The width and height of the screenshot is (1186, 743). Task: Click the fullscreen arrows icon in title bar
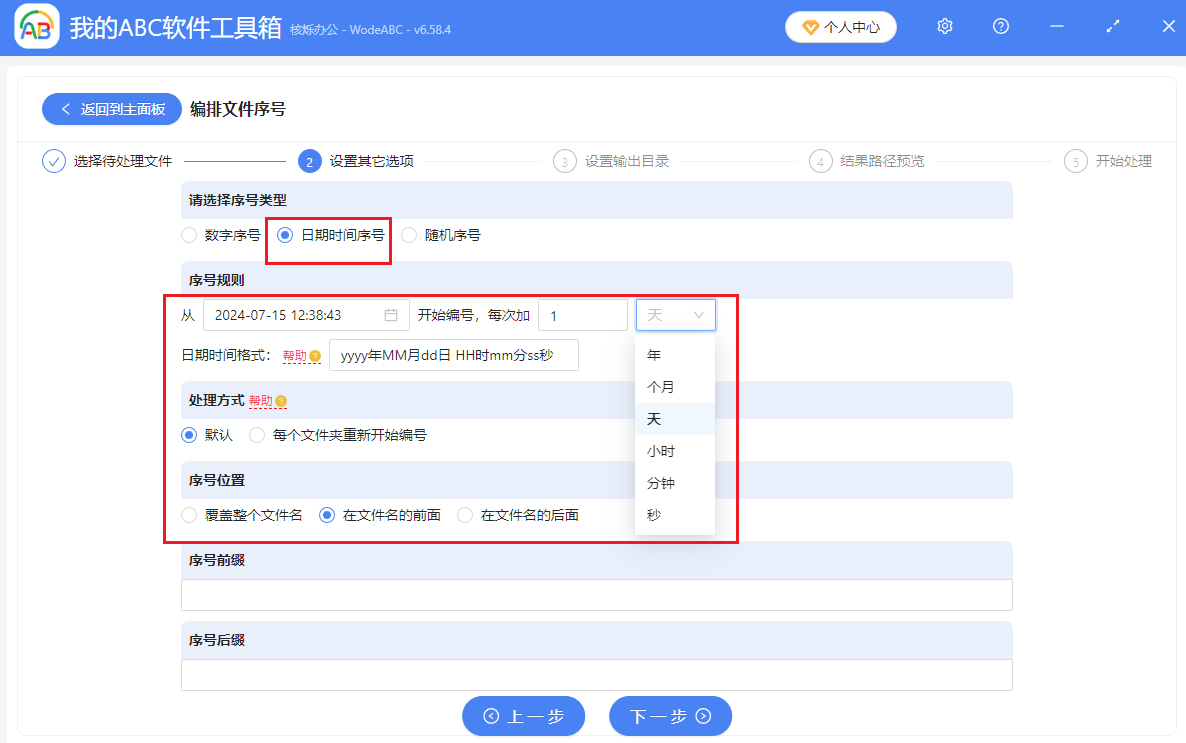(1112, 26)
